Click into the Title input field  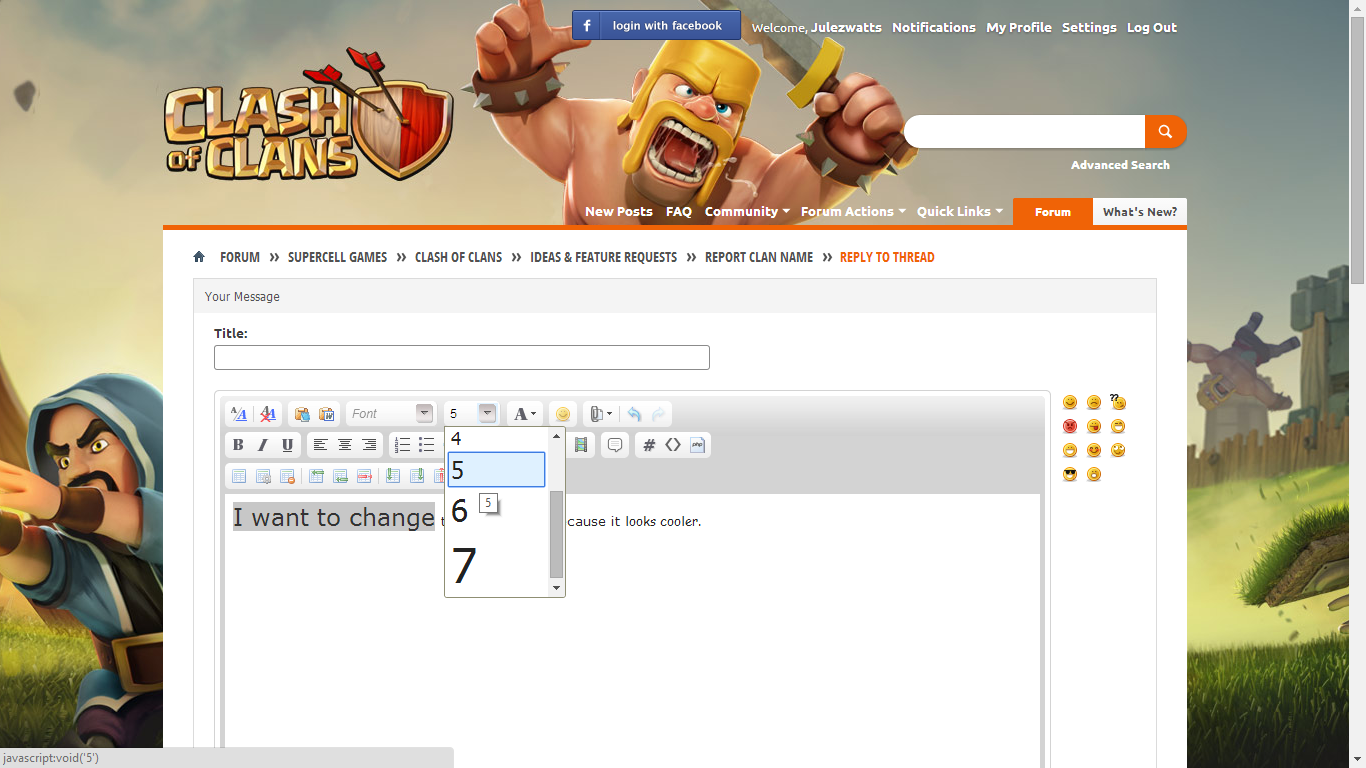point(462,357)
